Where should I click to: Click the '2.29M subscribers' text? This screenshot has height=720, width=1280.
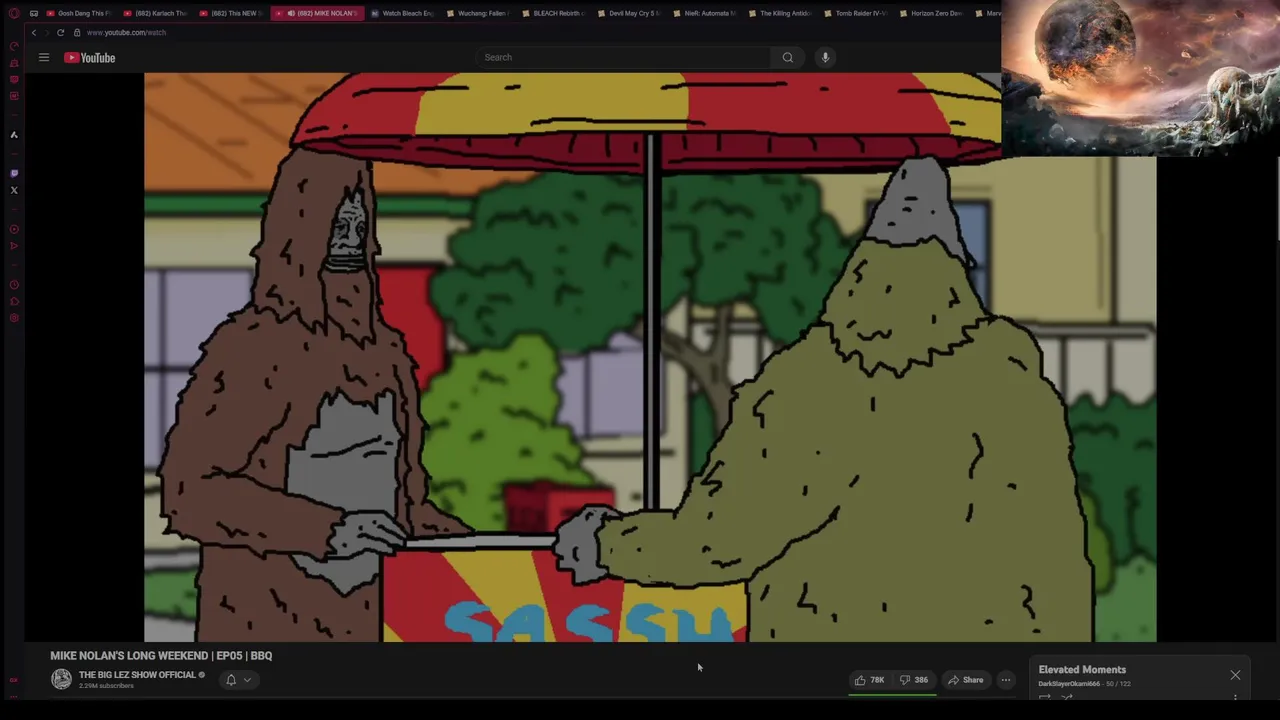coord(106,686)
